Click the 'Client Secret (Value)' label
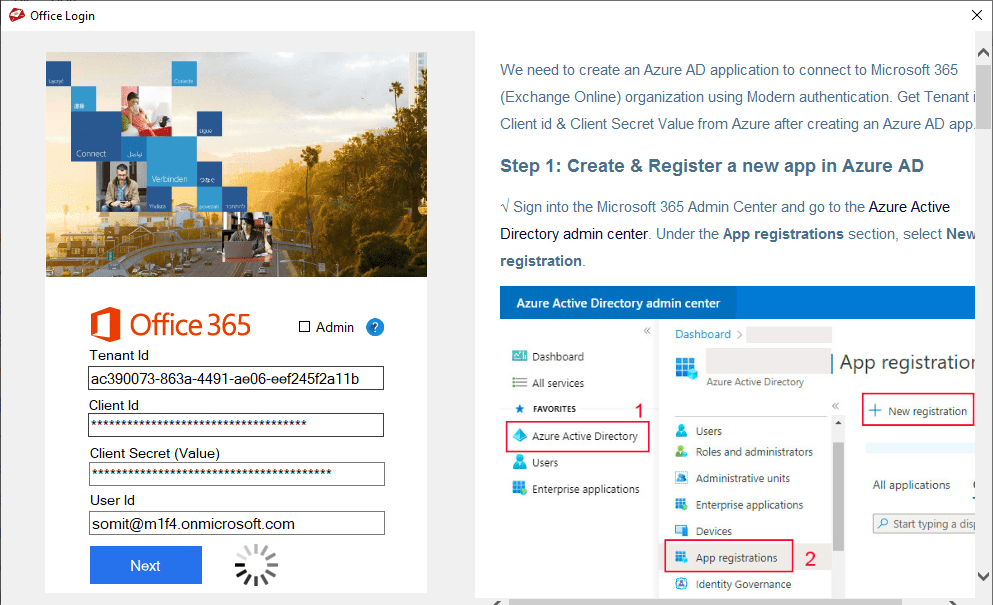The image size is (993, 605). coord(155,454)
